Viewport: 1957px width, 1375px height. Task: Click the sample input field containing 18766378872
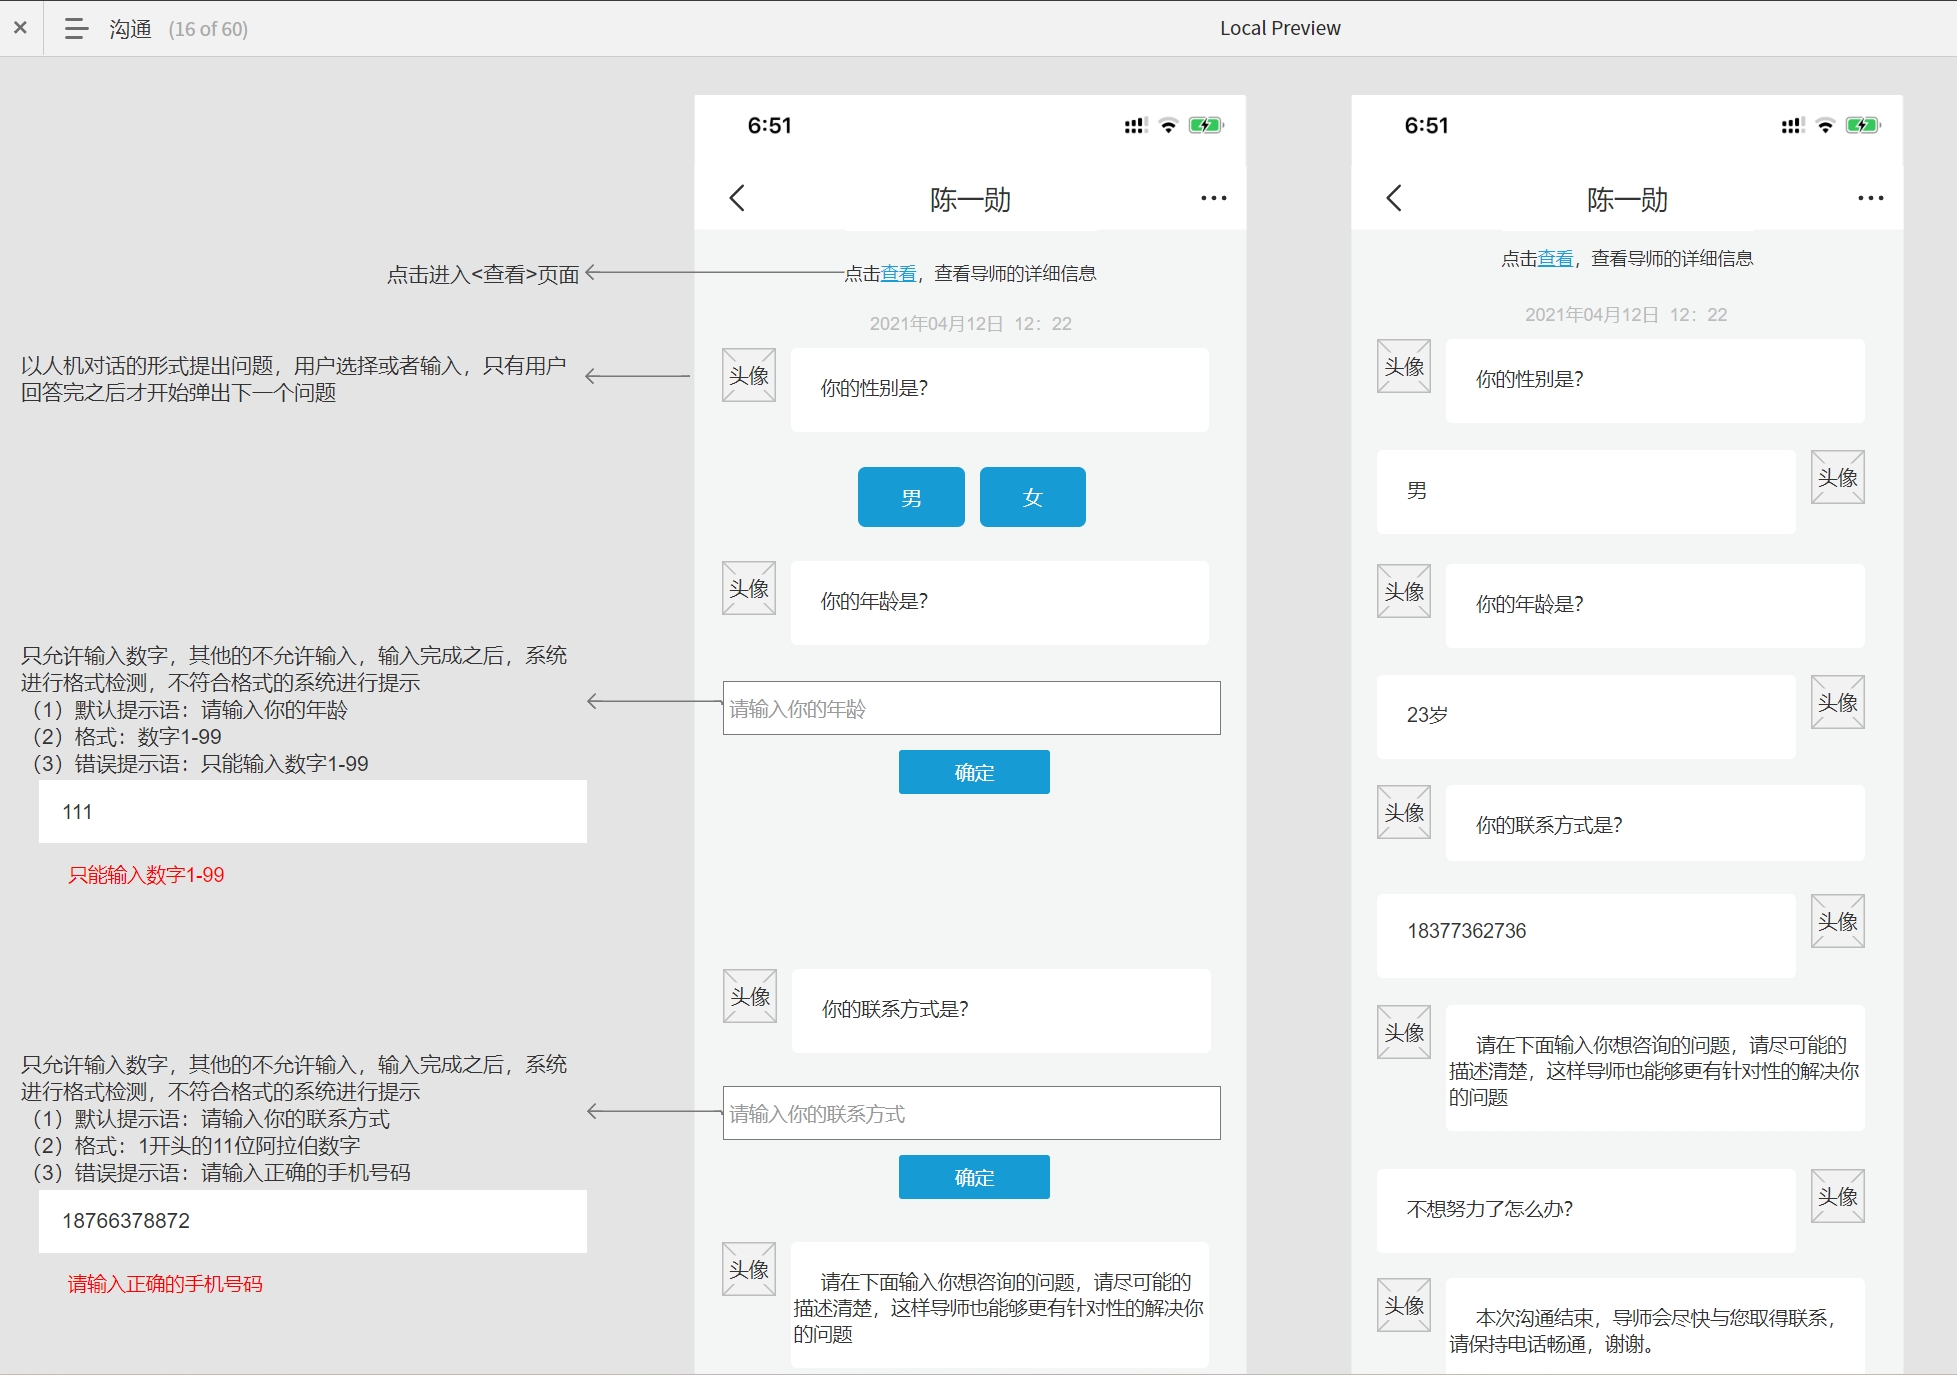pyautogui.click(x=313, y=1221)
